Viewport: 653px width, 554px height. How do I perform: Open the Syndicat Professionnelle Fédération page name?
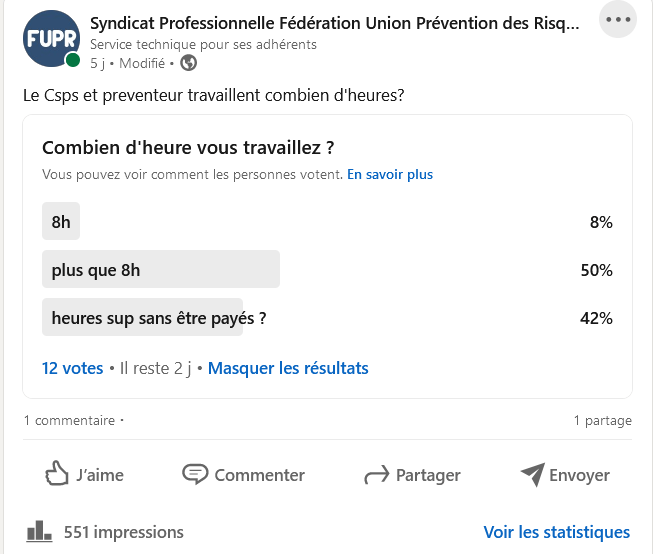334,24
